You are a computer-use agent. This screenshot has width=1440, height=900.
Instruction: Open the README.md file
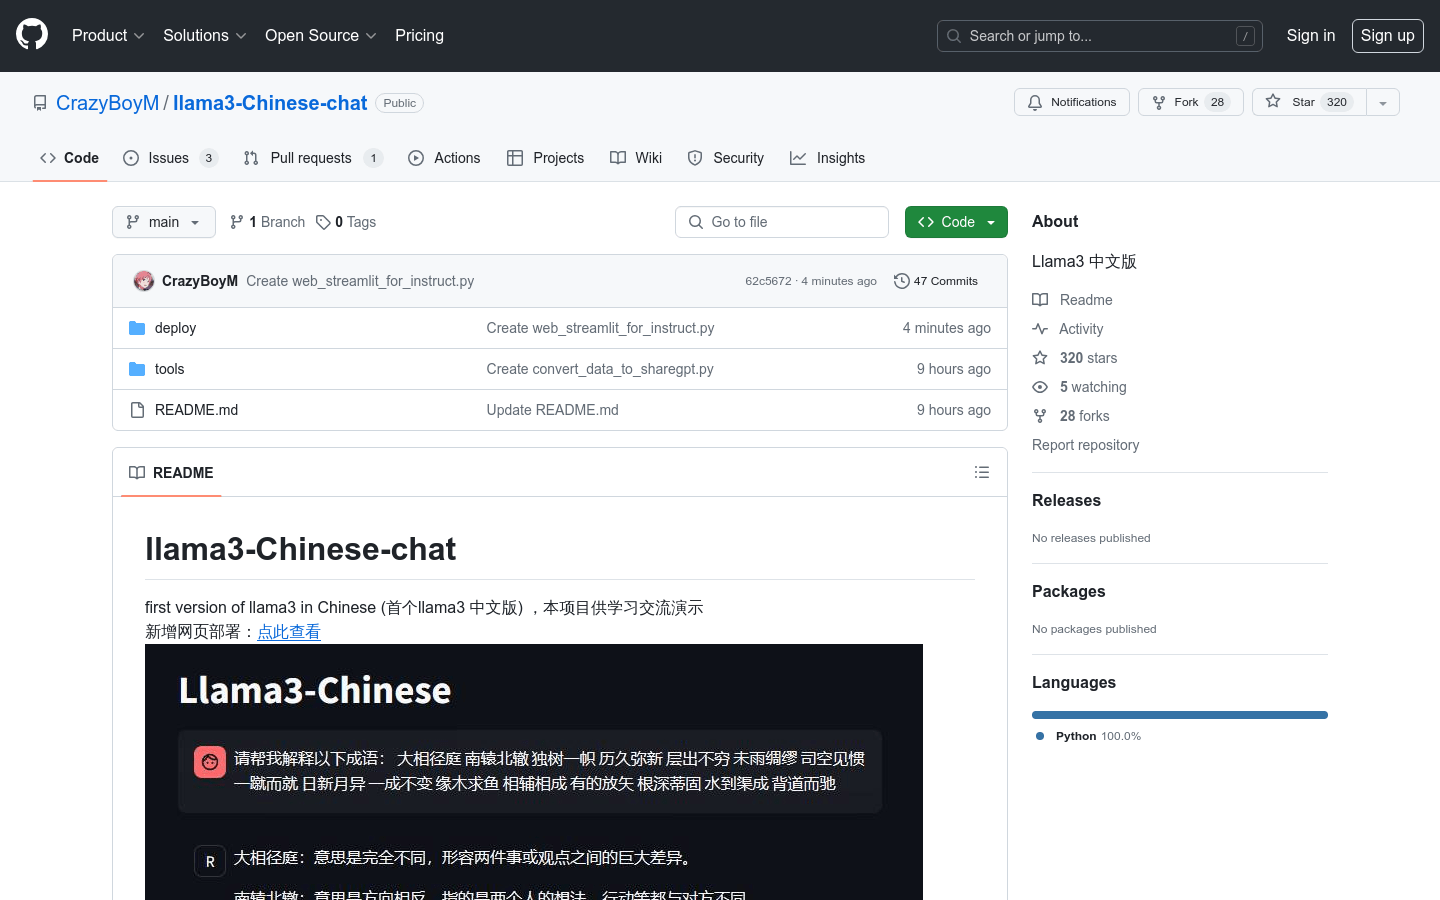click(x=196, y=410)
